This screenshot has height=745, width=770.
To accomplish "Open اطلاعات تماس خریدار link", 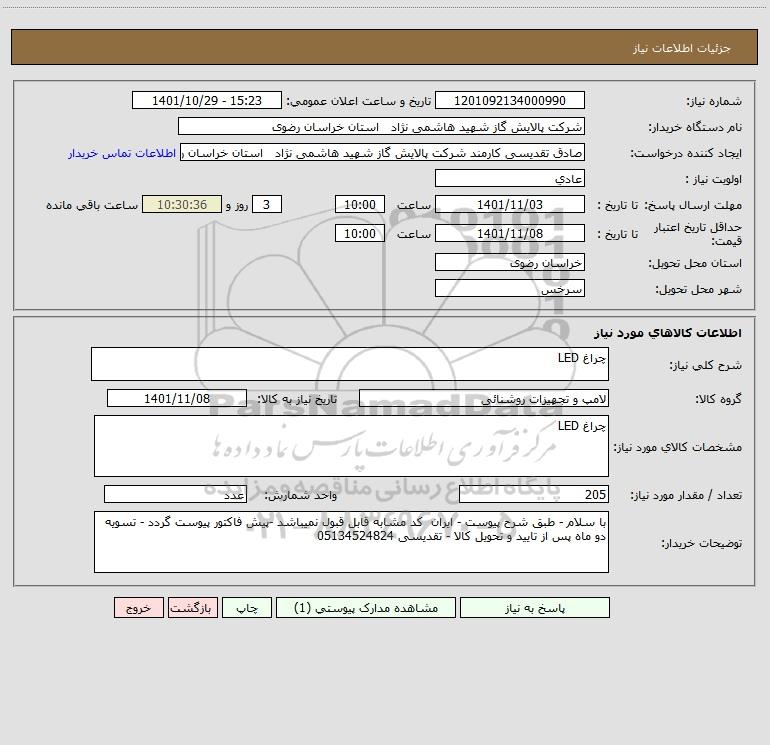I will tap(122, 153).
